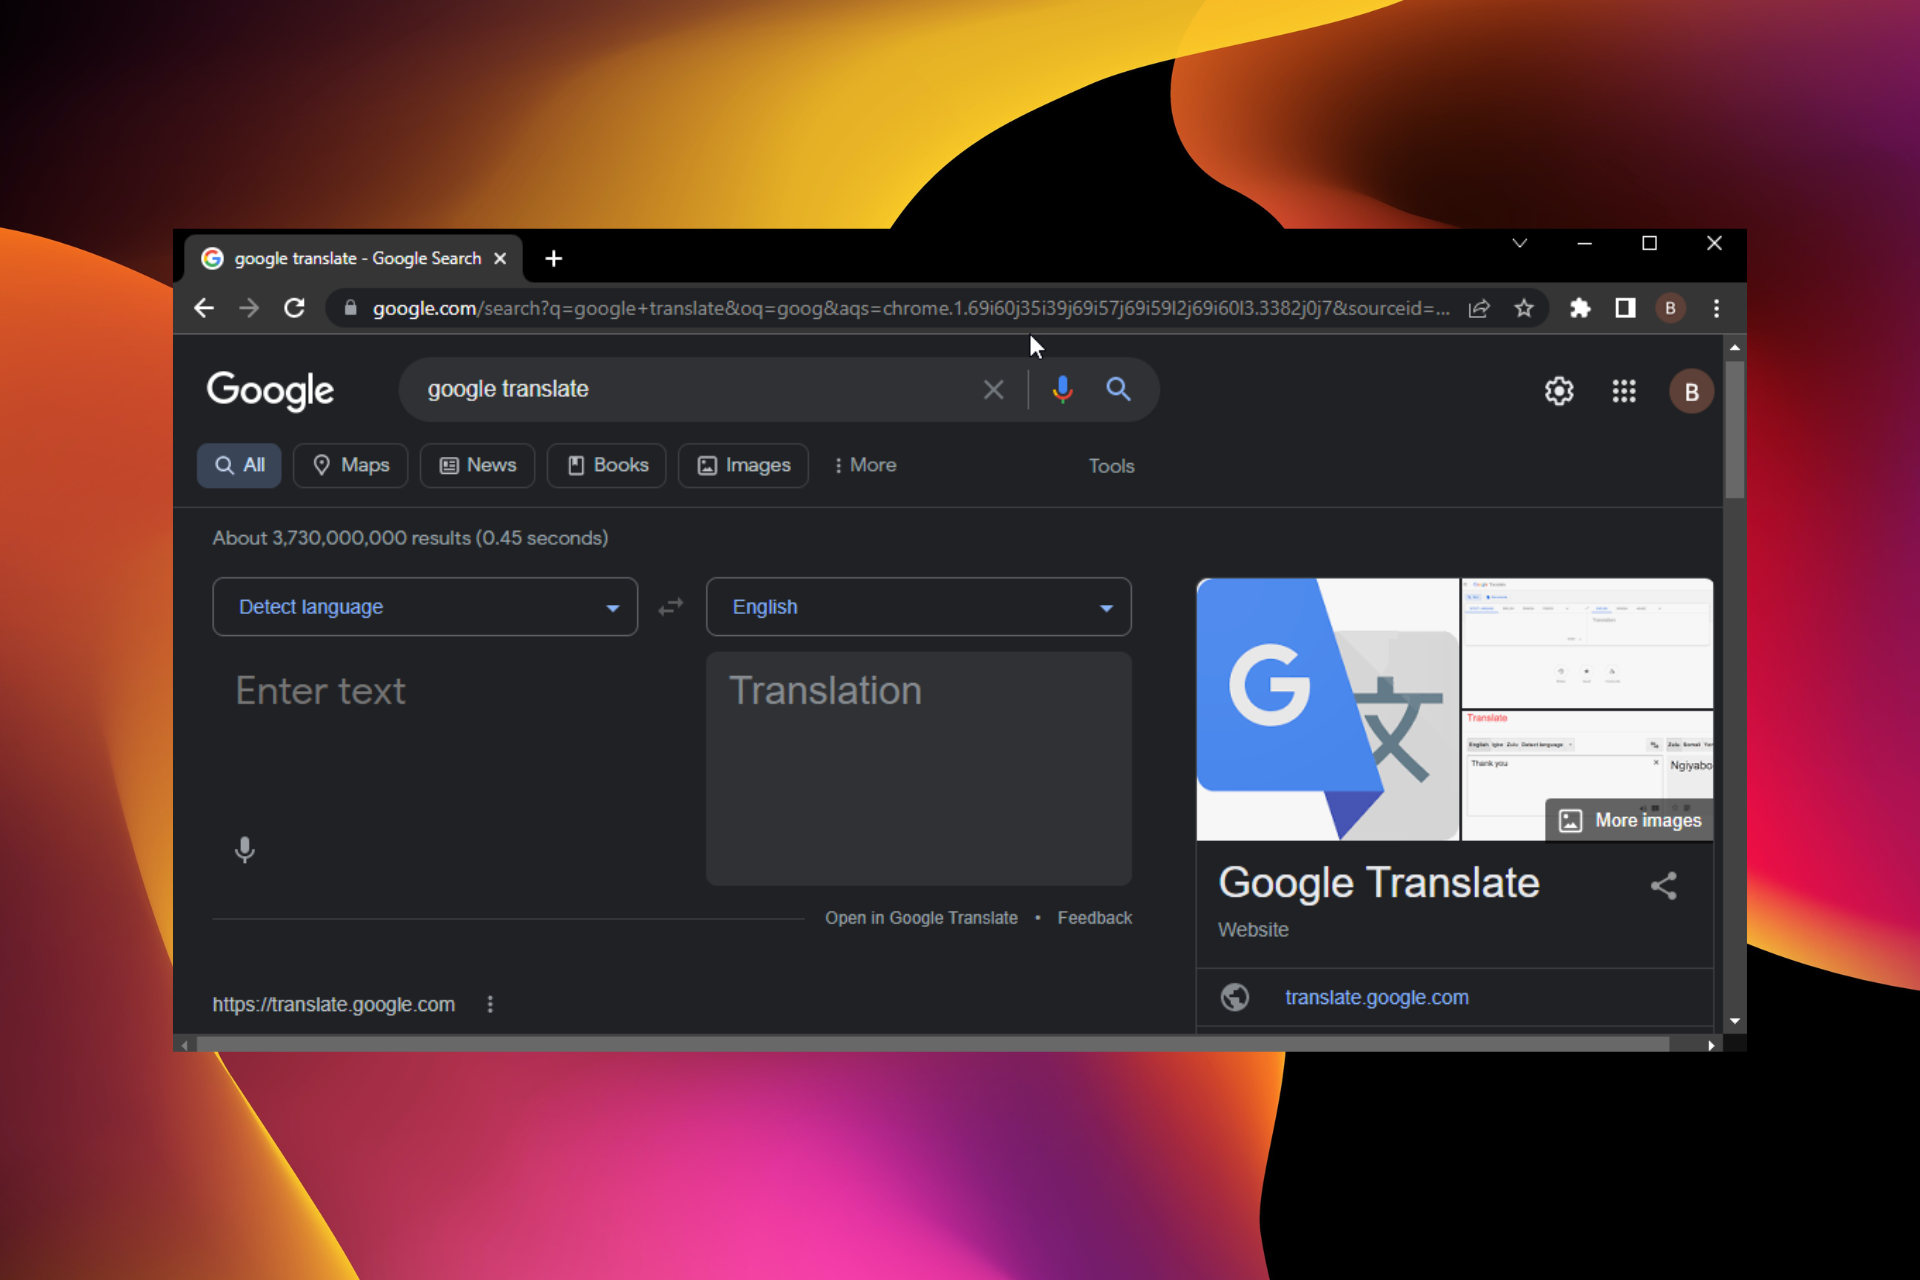Viewport: 1920px width, 1280px height.
Task: Click the scroll right arrow
Action: 1711,1045
